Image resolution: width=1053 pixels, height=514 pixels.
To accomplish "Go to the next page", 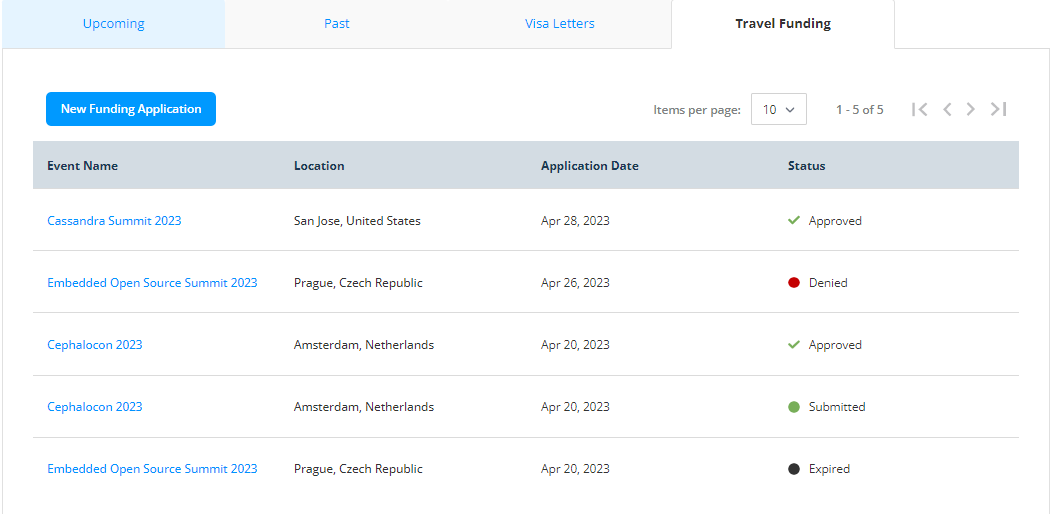I will pos(971,110).
